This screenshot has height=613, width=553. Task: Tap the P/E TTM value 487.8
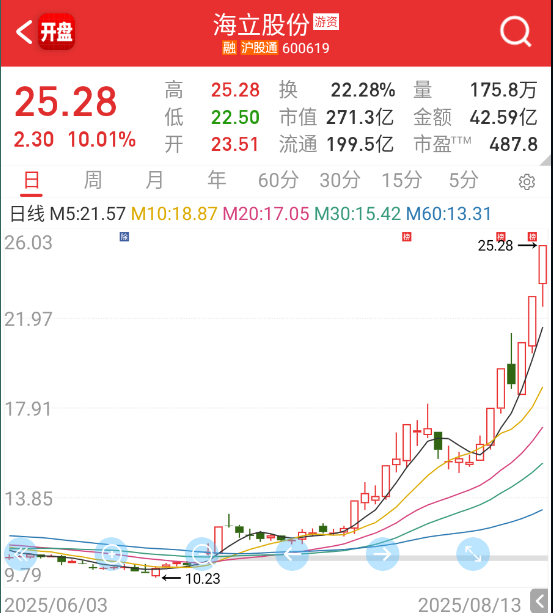tap(514, 145)
